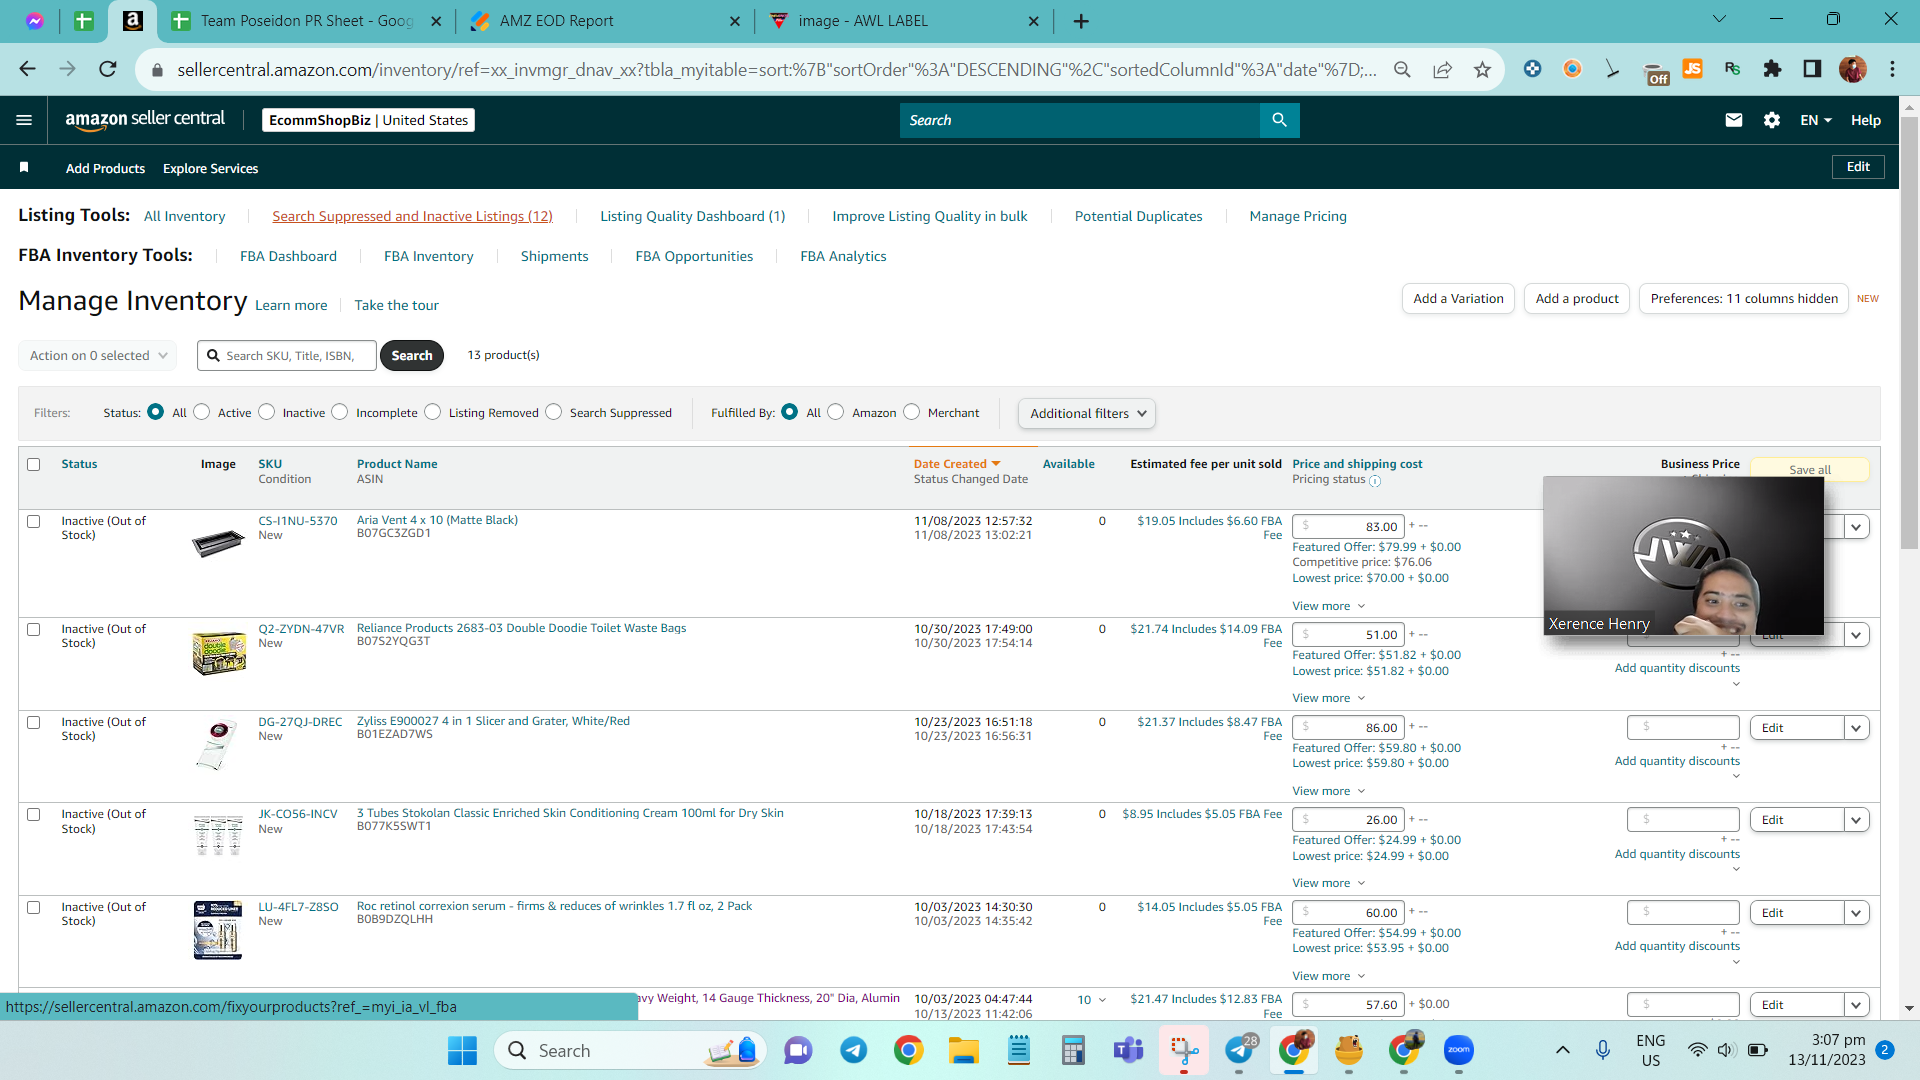This screenshot has height=1080, width=1920.
Task: Click the bookmark flag icon beside Add Products
Action: pos(24,167)
